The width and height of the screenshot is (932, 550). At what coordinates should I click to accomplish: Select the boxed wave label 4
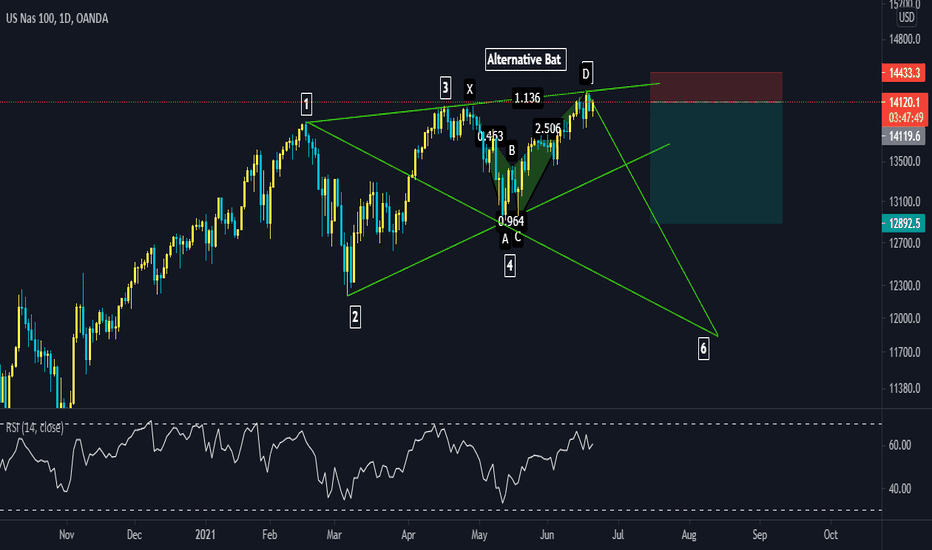(x=509, y=266)
